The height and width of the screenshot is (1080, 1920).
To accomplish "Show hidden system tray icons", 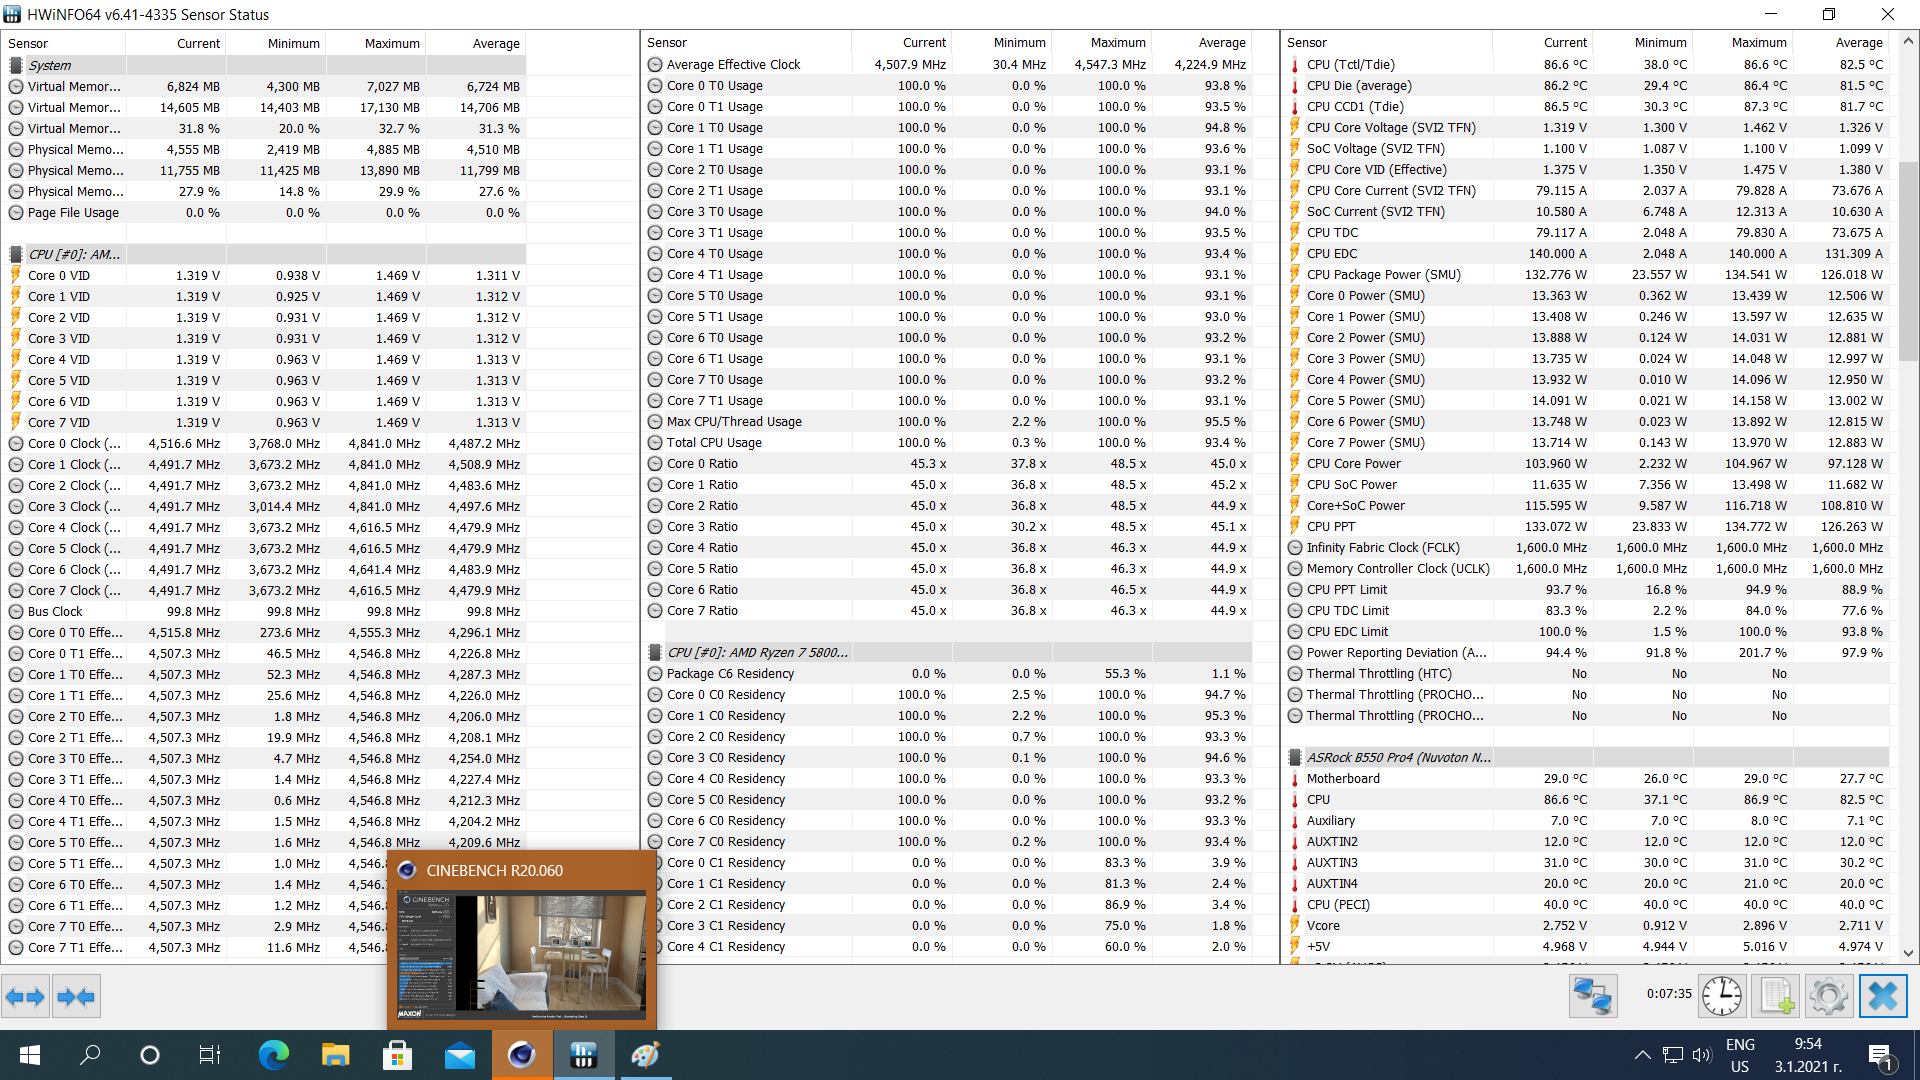I will [x=1642, y=1055].
